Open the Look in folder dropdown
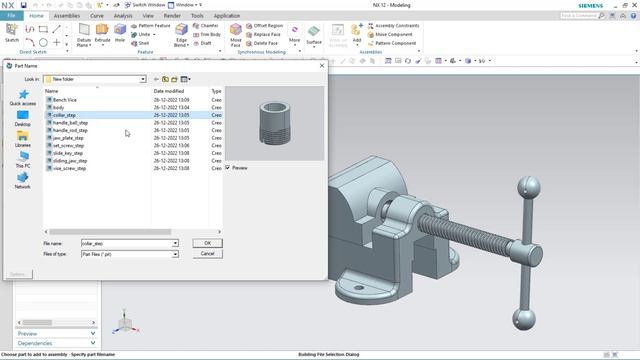The width and height of the screenshot is (640, 360). point(143,79)
